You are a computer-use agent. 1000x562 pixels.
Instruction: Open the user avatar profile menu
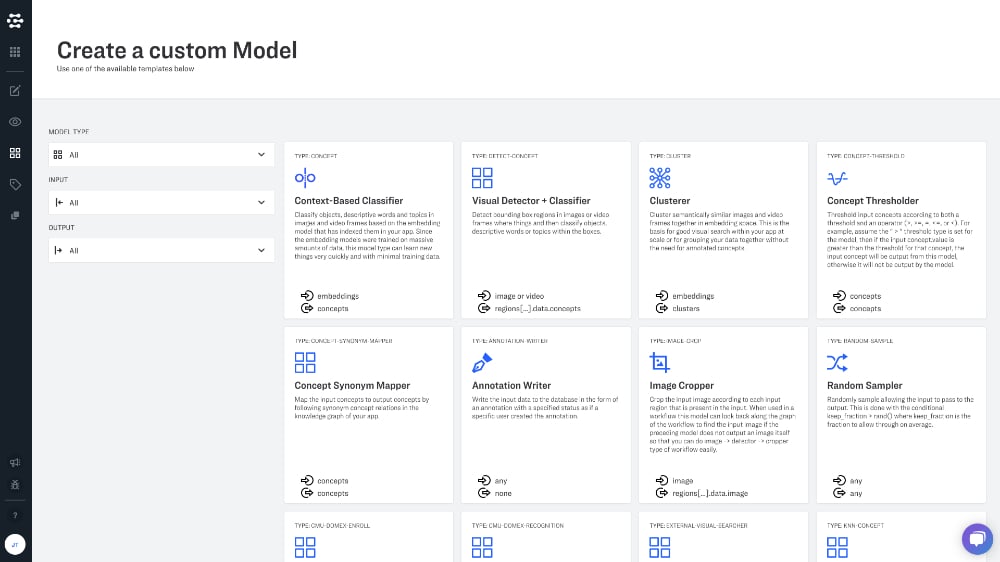pyautogui.click(x=15, y=545)
